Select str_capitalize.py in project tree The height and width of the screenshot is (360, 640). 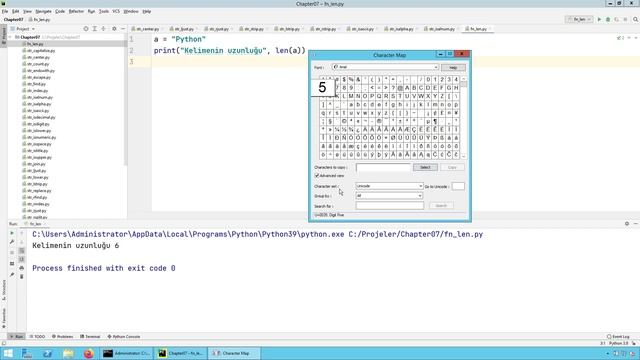click(x=41, y=51)
